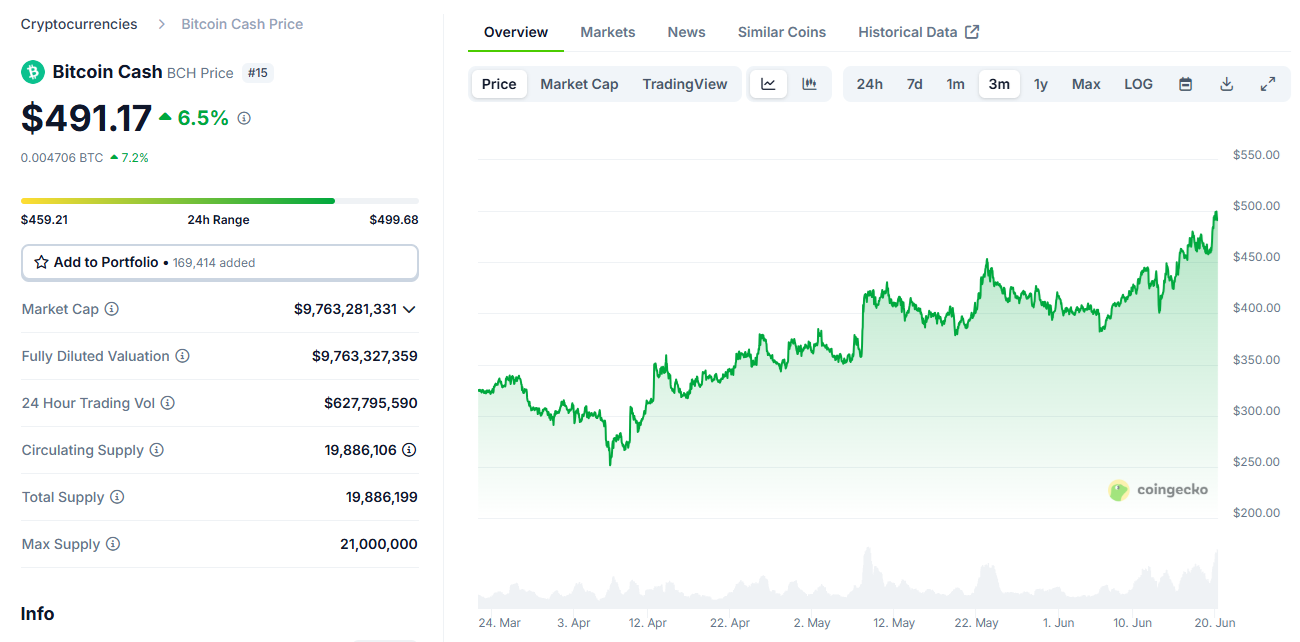Switch to line chart view icon
This screenshot has width=1300, height=642.
tap(768, 84)
